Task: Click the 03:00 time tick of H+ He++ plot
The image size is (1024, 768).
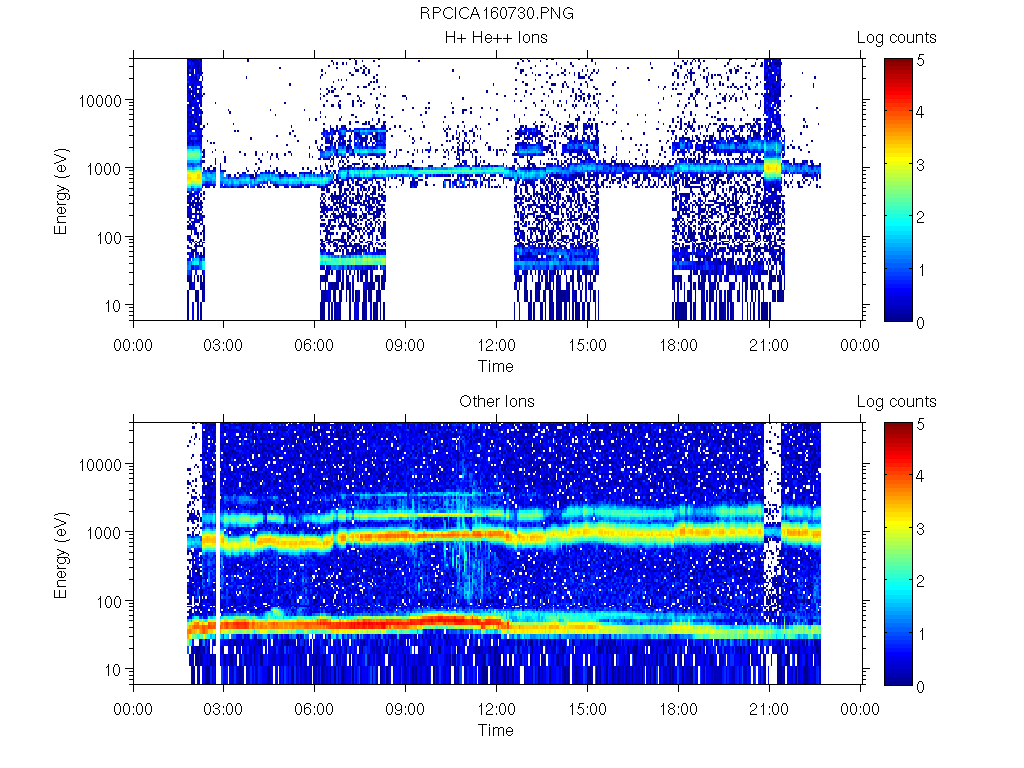Action: [223, 345]
